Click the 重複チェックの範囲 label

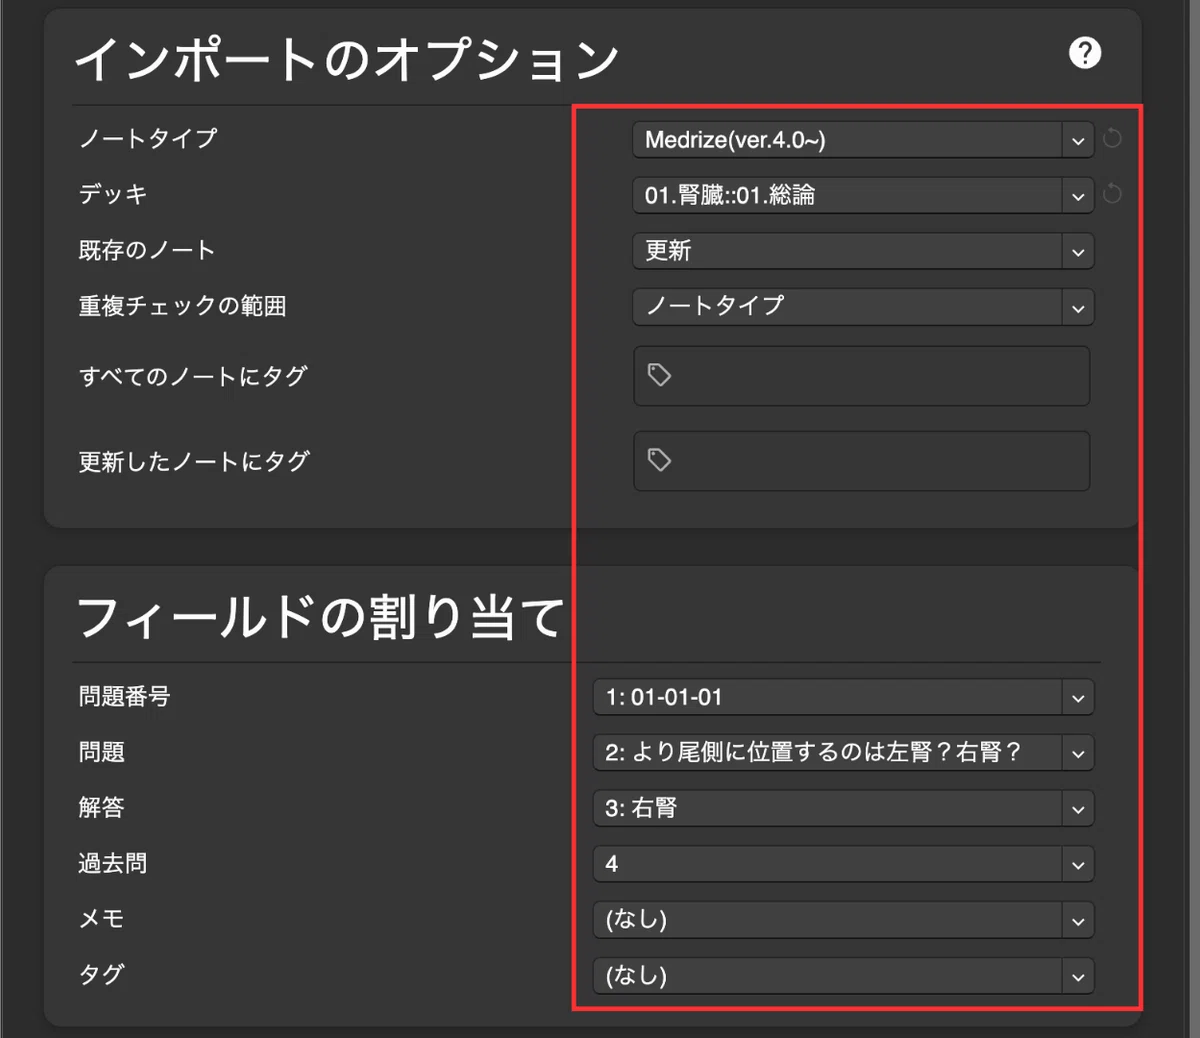click(182, 306)
